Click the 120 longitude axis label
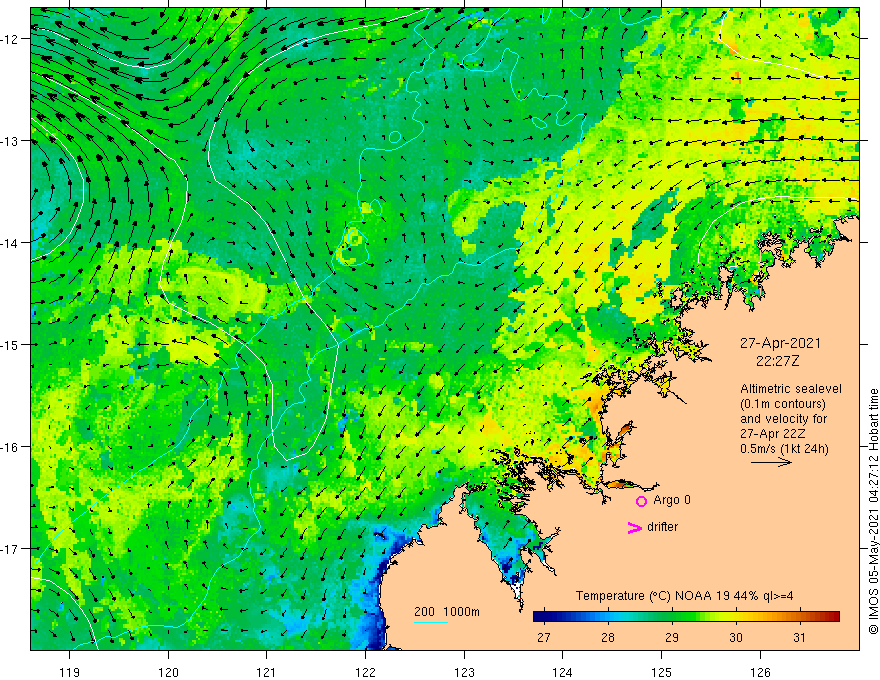 (168, 672)
